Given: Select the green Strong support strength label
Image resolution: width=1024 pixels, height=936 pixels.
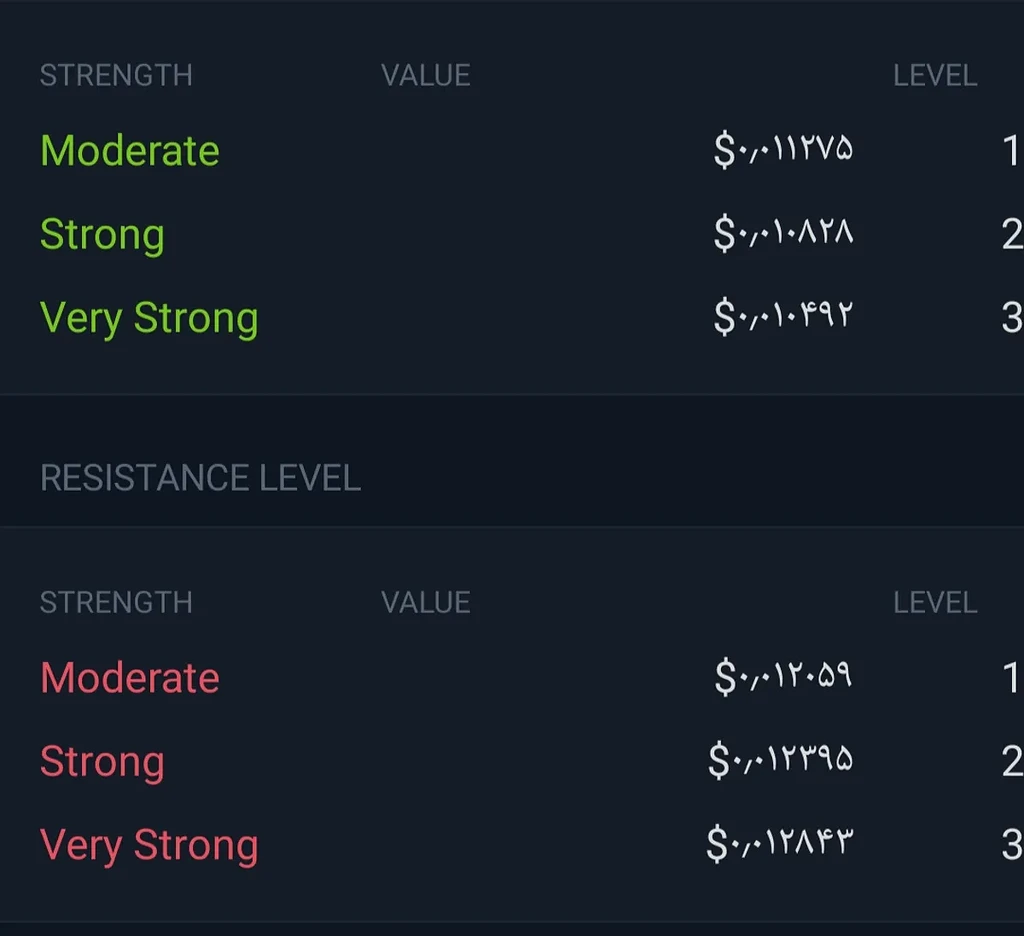Looking at the screenshot, I should pyautogui.click(x=102, y=235).
